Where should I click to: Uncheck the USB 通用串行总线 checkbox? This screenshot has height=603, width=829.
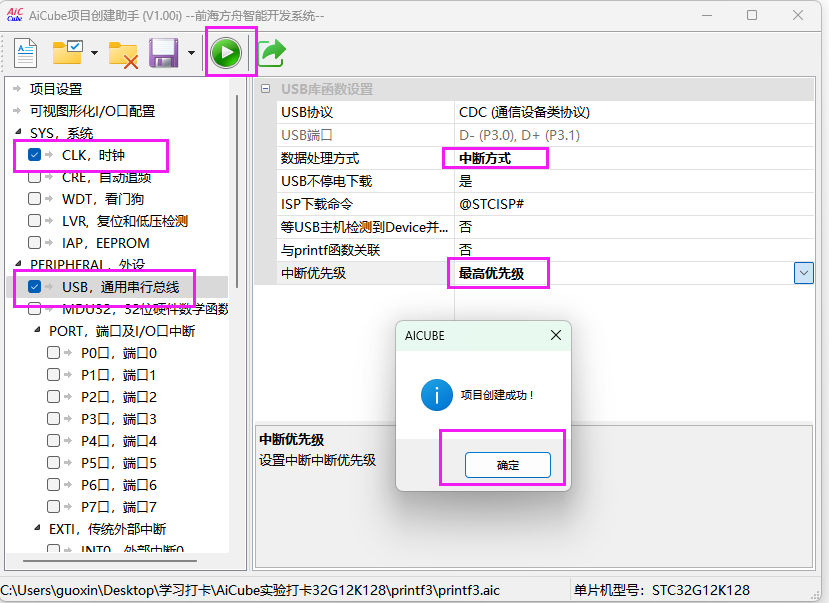tap(34, 286)
